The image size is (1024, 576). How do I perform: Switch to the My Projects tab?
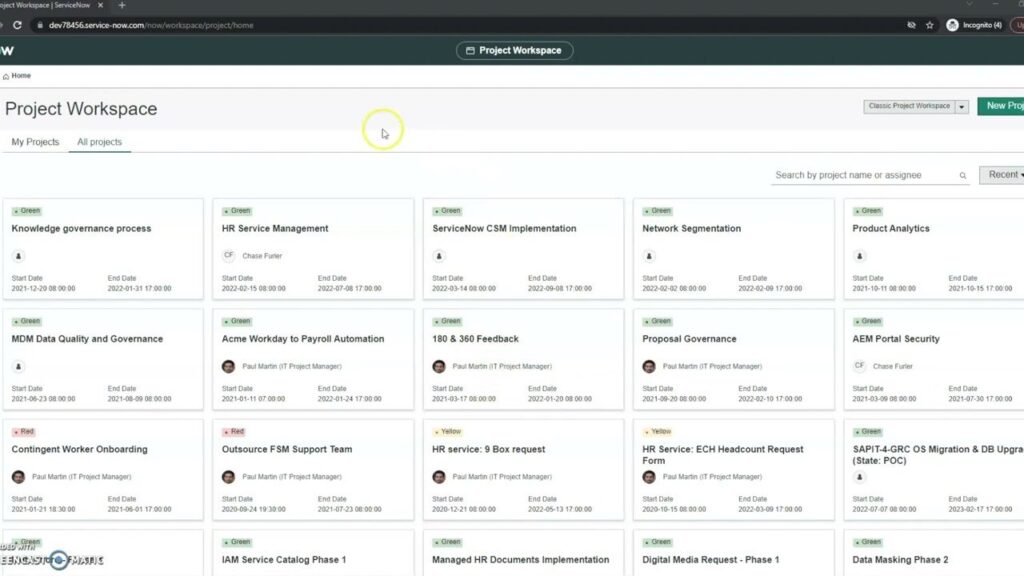coord(35,142)
